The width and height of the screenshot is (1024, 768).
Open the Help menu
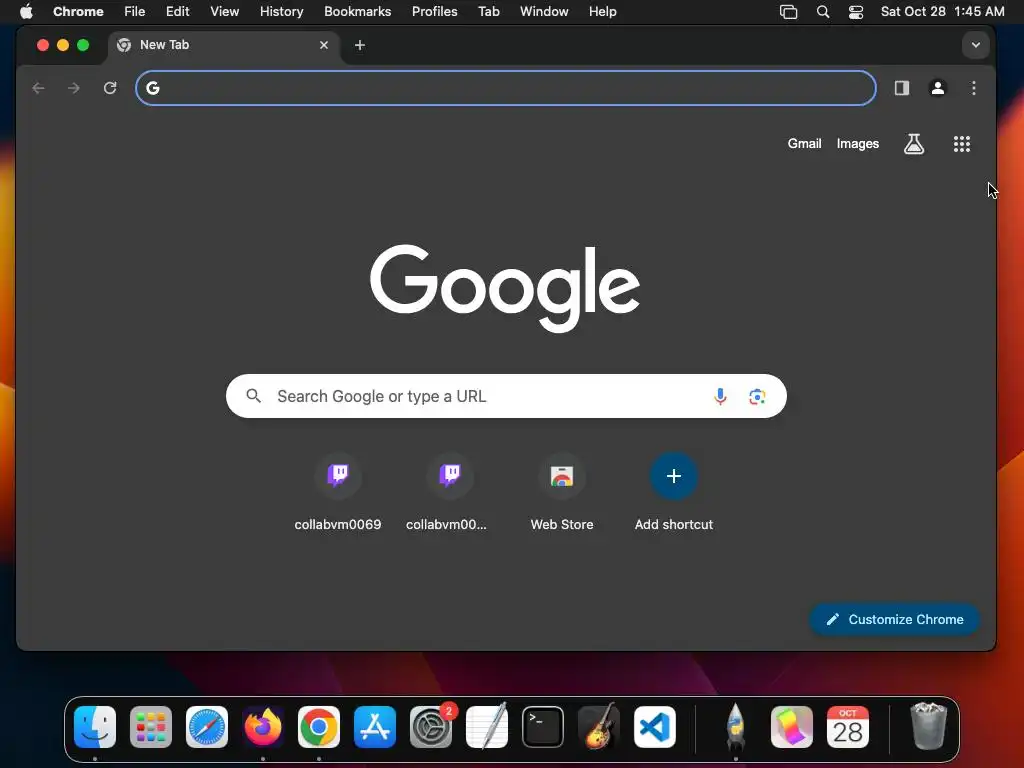[602, 12]
